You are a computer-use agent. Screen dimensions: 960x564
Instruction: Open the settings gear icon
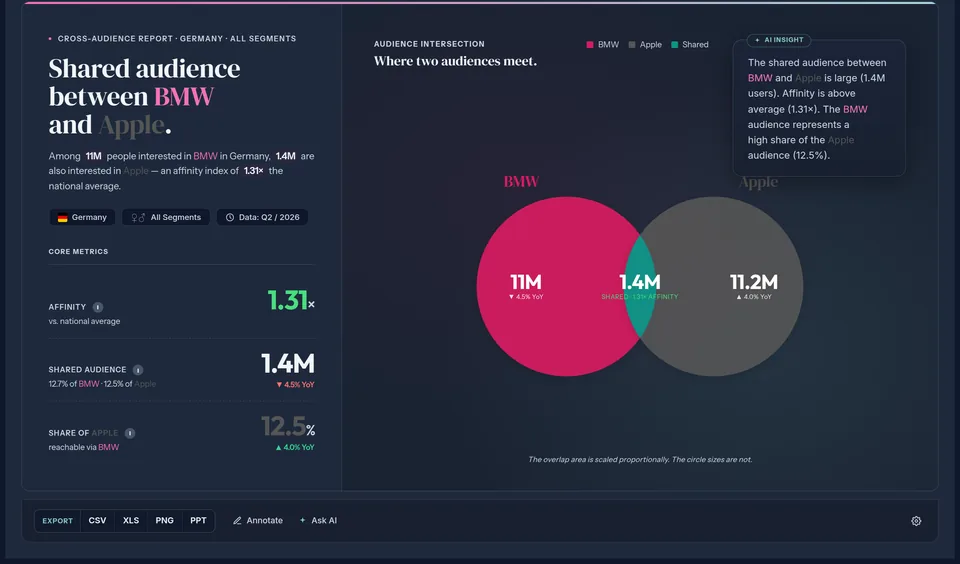click(x=916, y=521)
